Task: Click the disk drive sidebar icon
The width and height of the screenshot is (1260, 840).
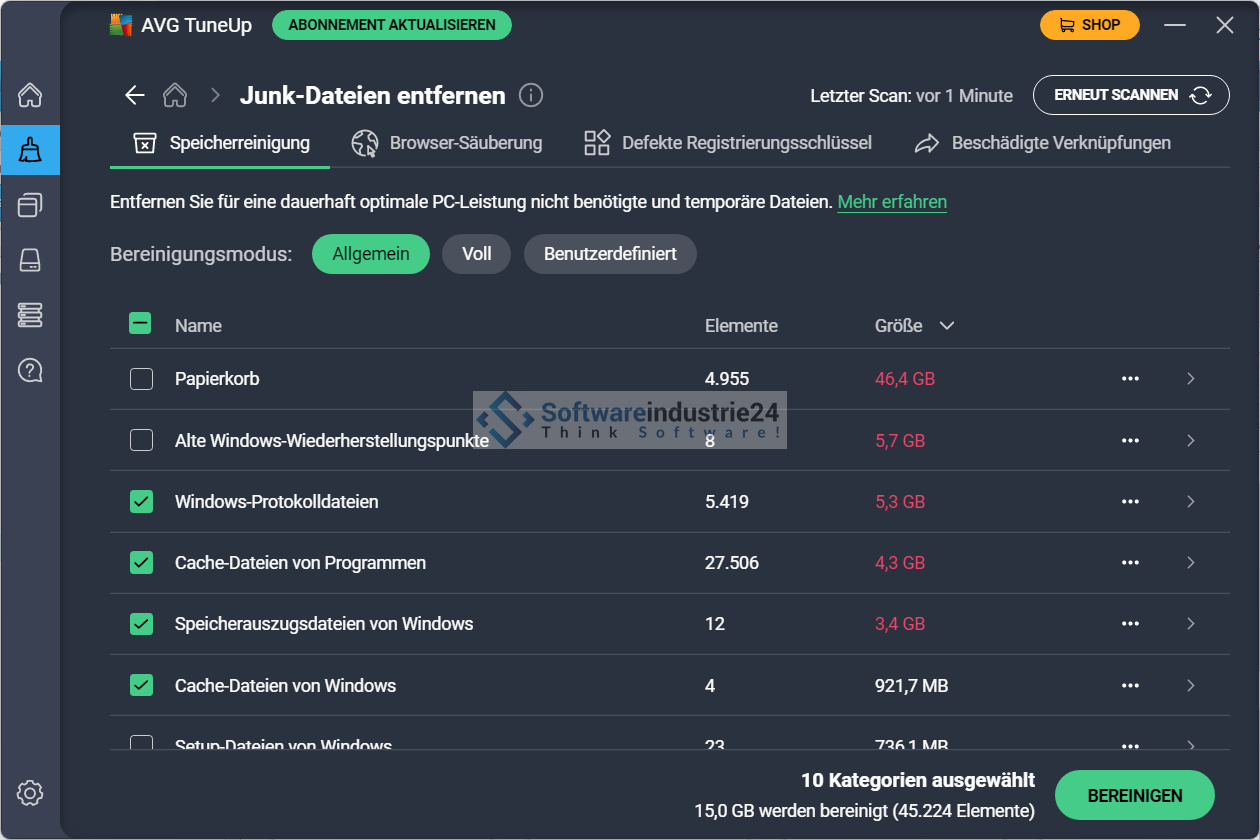Action: [x=30, y=261]
